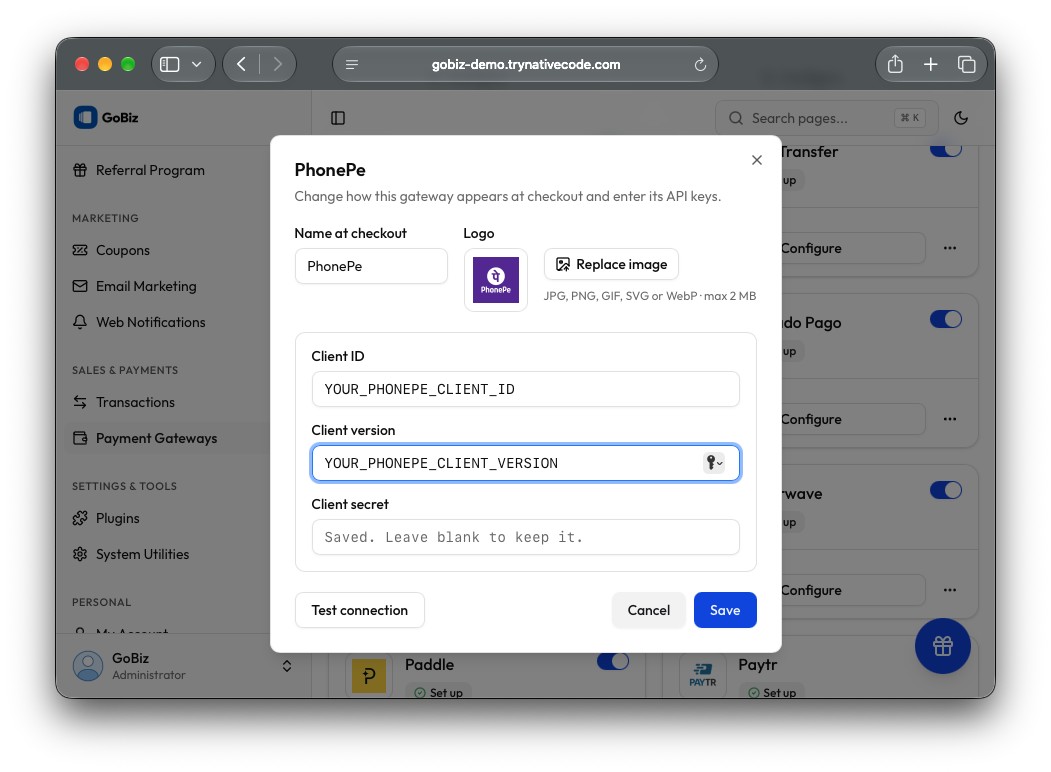Click the System Utilities gear icon

pyautogui.click(x=80, y=554)
